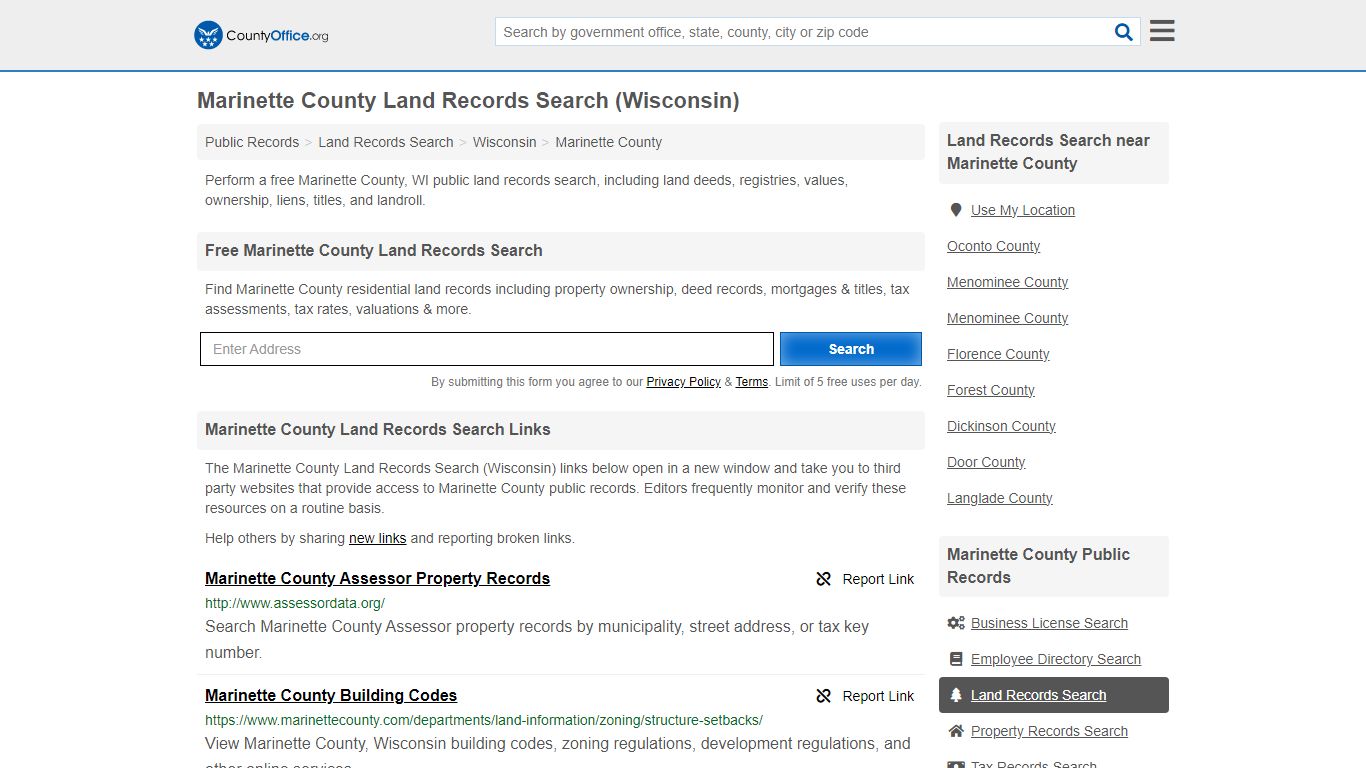The height and width of the screenshot is (768, 1366).
Task: Open Langlade County link
Action: click(x=1000, y=498)
